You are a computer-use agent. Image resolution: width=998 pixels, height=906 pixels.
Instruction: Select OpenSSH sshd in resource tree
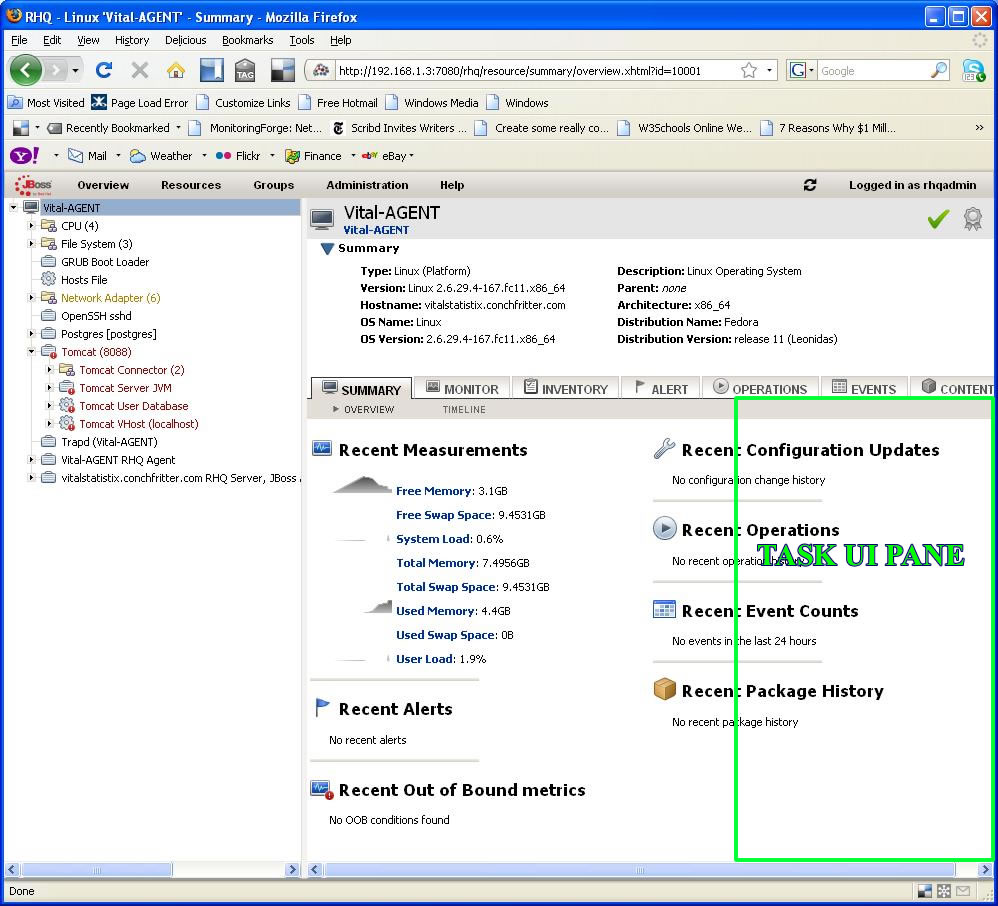[x=96, y=316]
